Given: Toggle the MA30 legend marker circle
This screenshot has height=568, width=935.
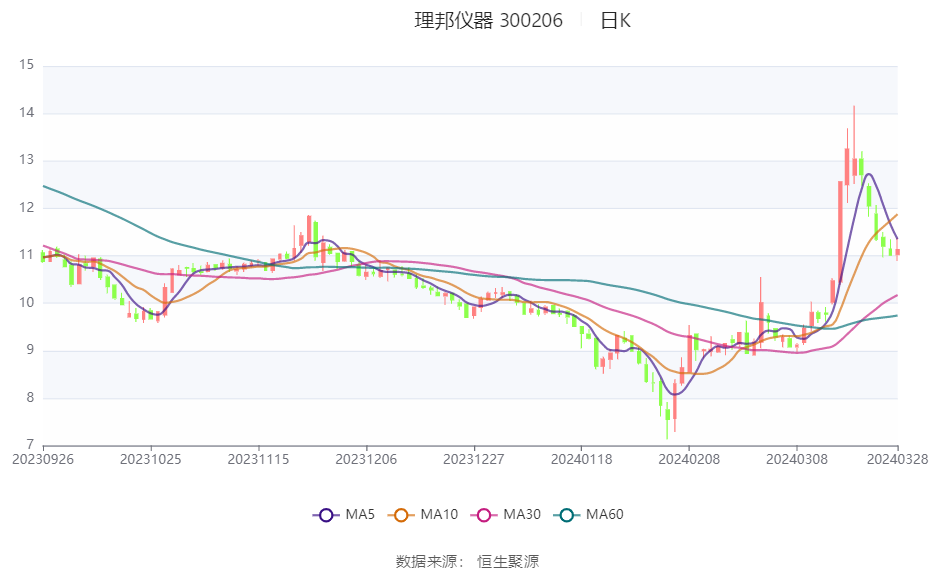Looking at the screenshot, I should (x=484, y=515).
